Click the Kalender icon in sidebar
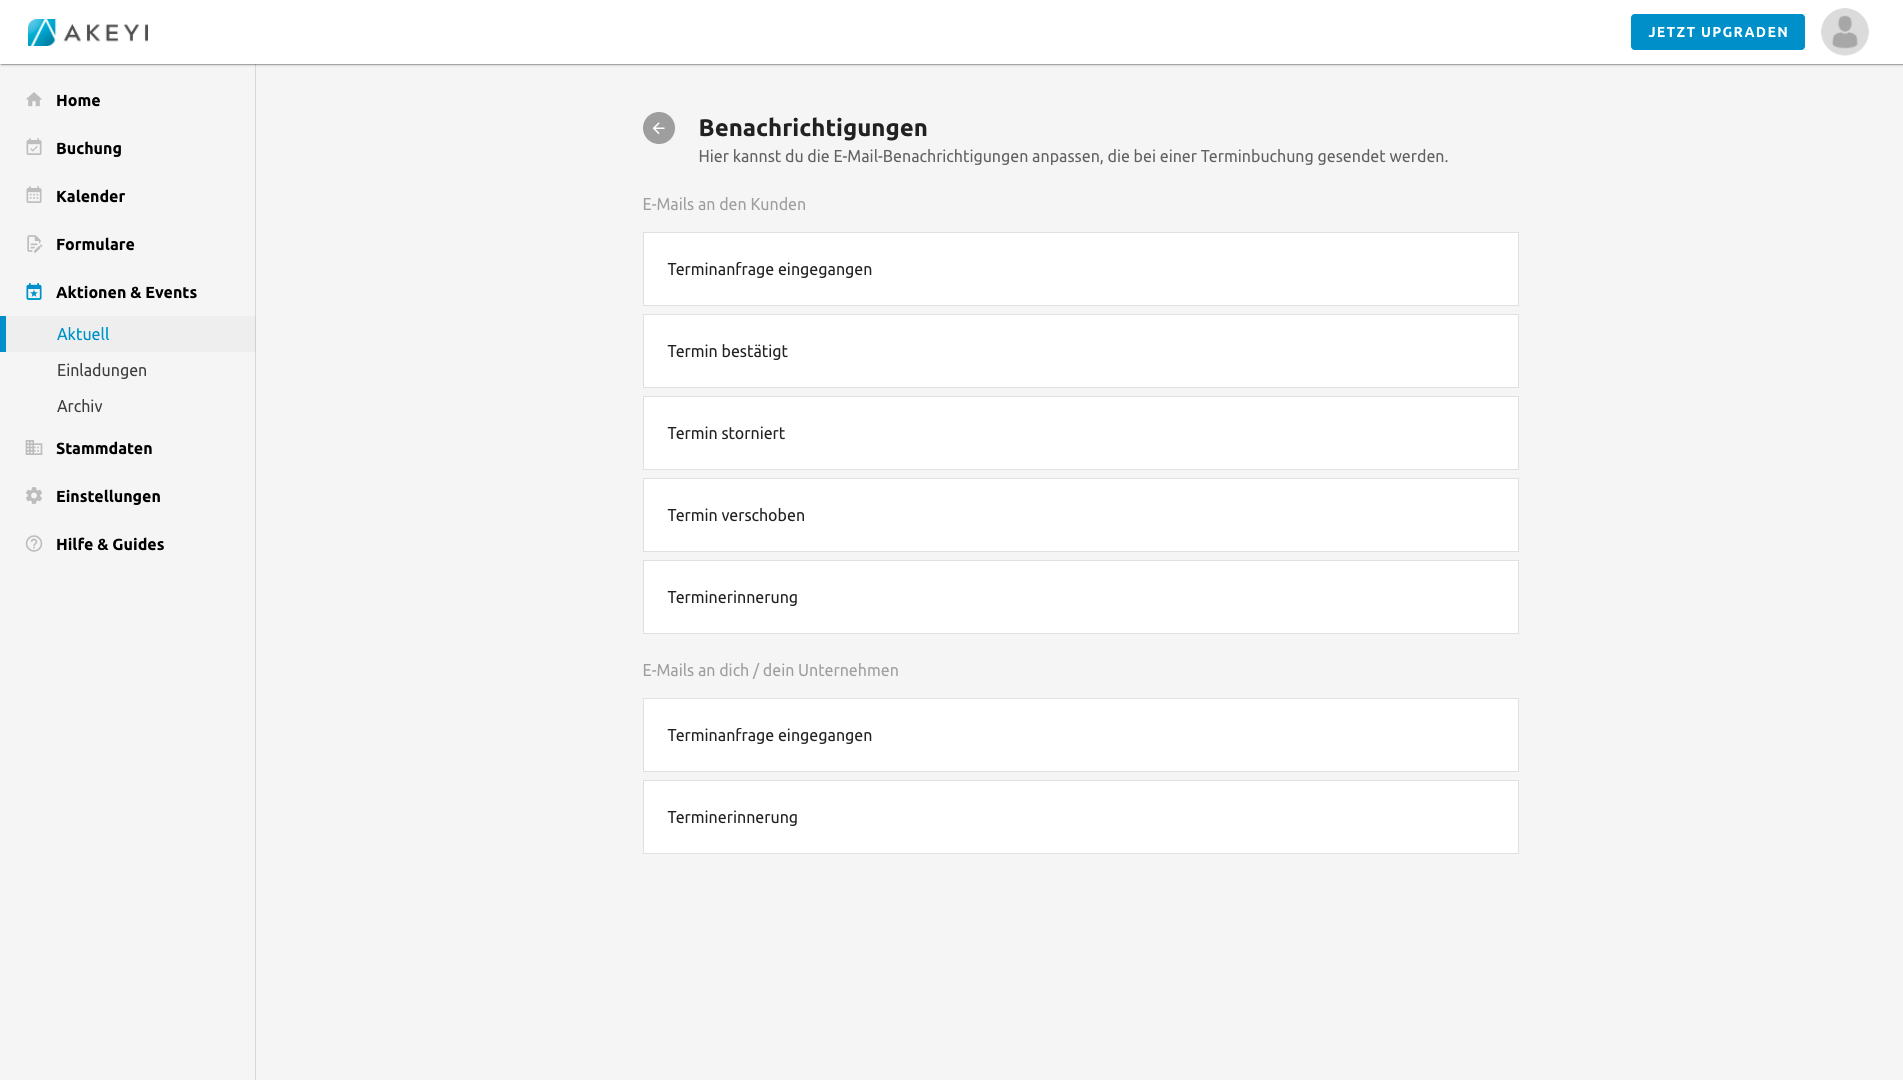This screenshot has height=1080, width=1903. [34, 196]
